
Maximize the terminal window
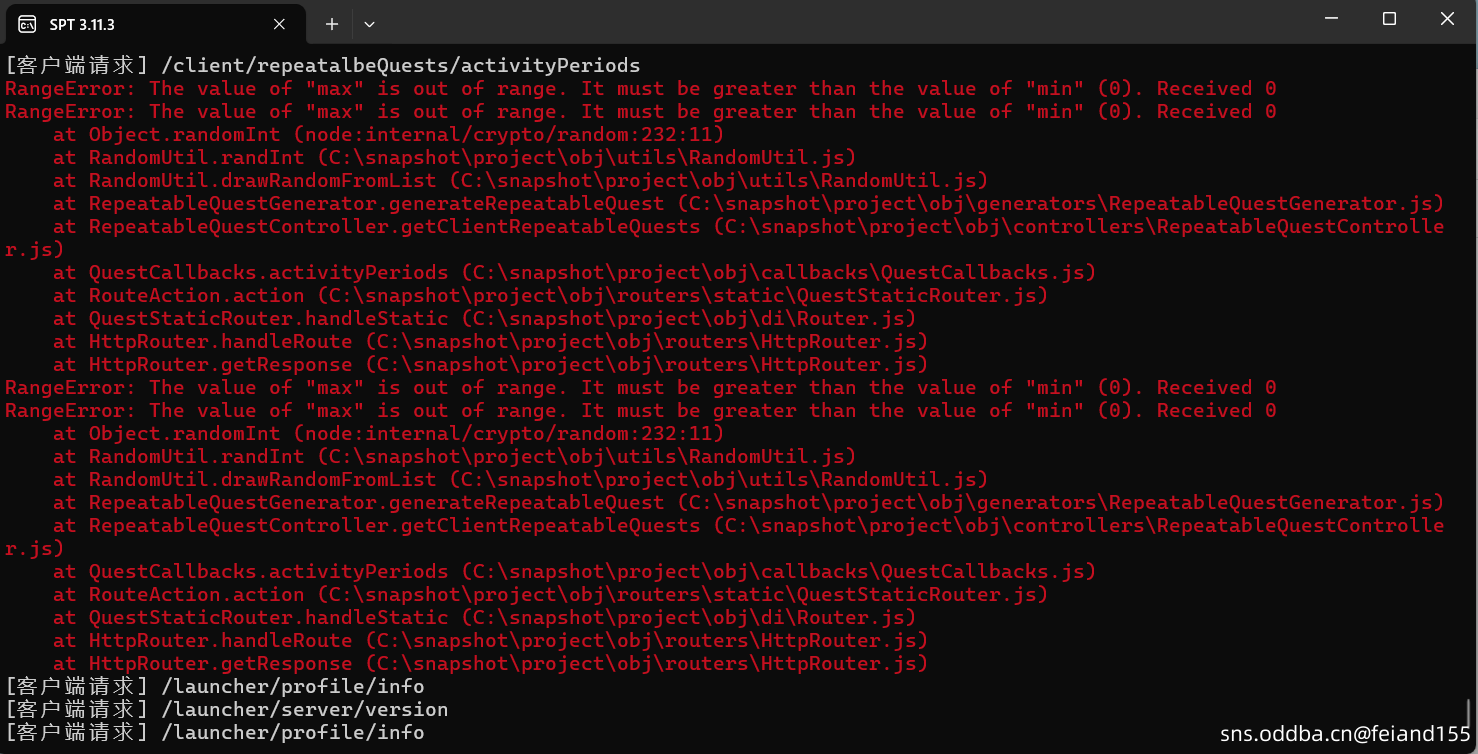tap(1389, 19)
